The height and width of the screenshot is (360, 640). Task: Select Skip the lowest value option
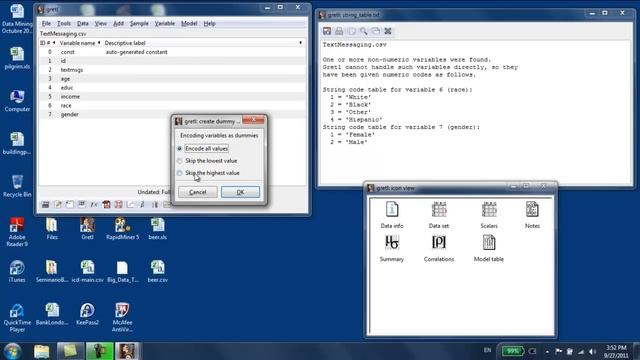[x=207, y=161]
